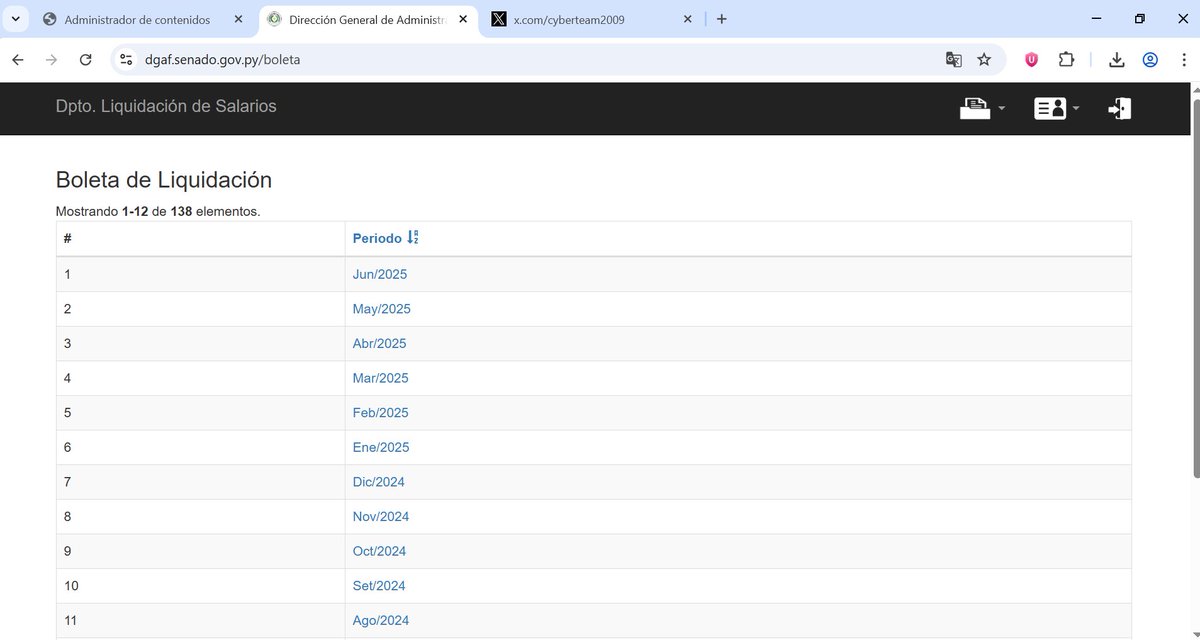The image size is (1200, 640).
Task: Open the Feb/2025 boleta
Action: point(381,413)
